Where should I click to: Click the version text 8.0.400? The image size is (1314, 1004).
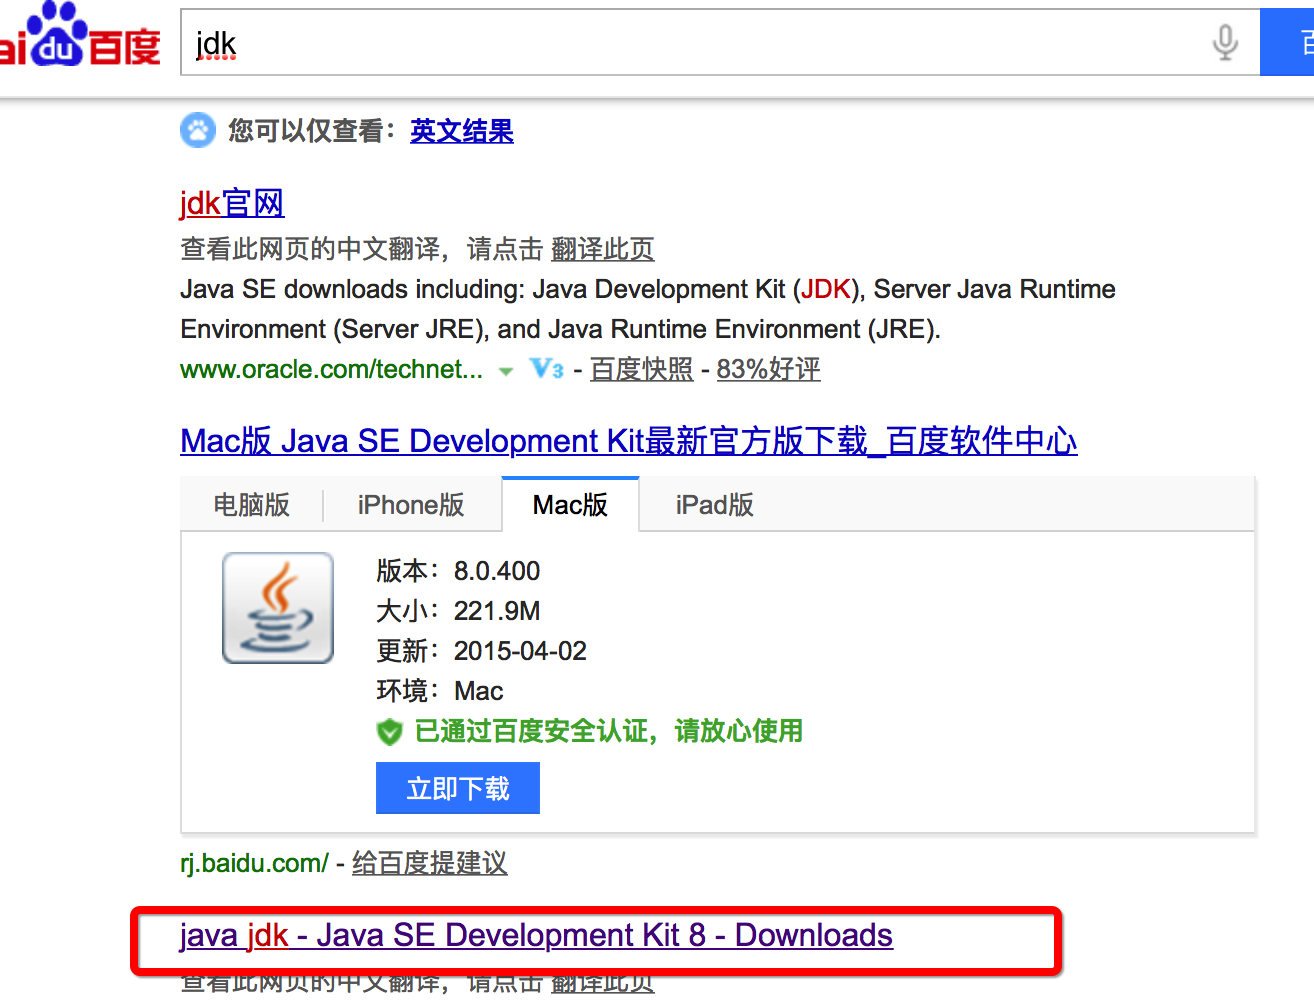point(497,571)
